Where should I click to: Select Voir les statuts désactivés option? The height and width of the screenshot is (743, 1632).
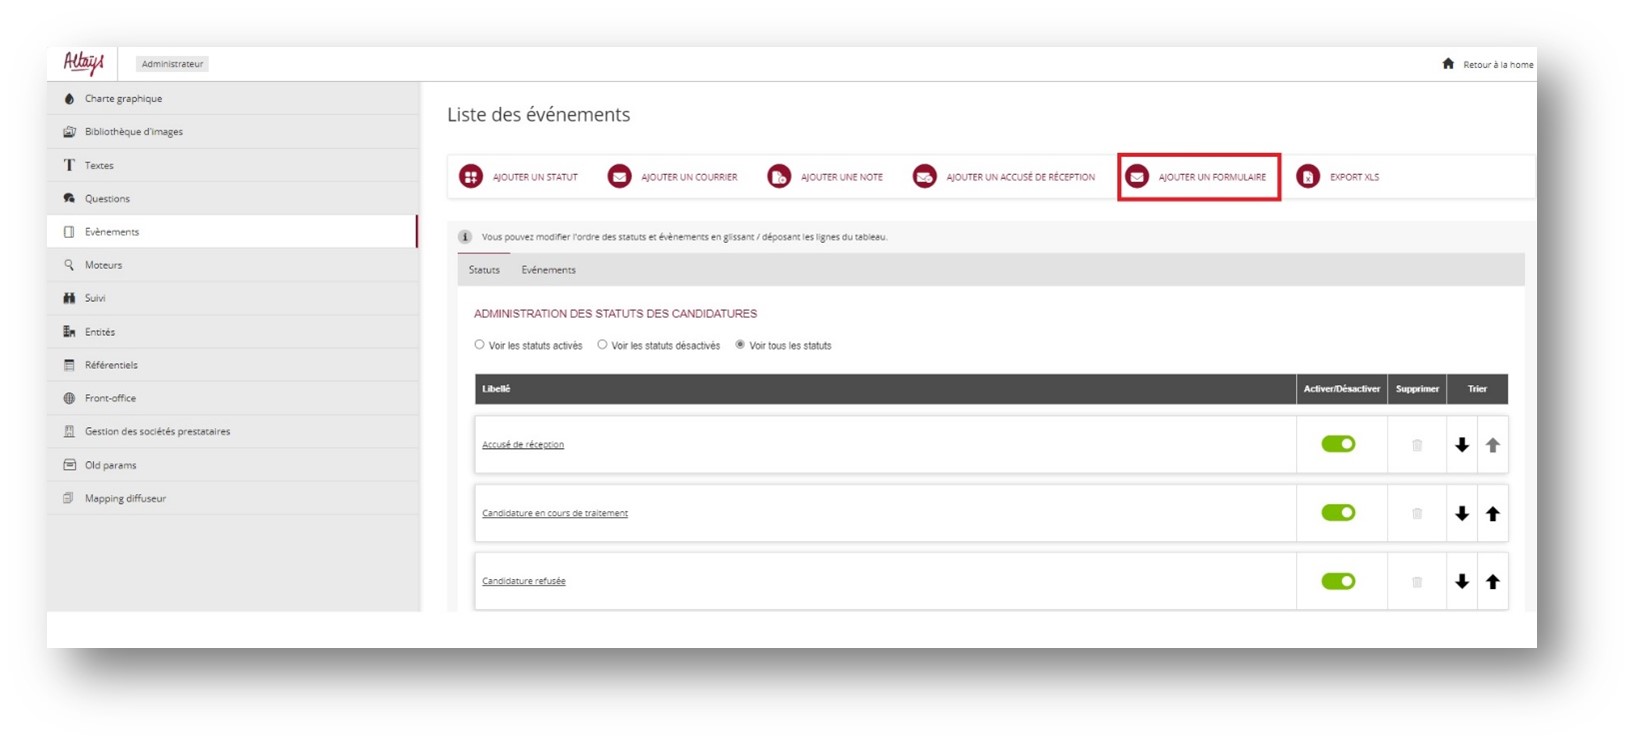pos(602,345)
